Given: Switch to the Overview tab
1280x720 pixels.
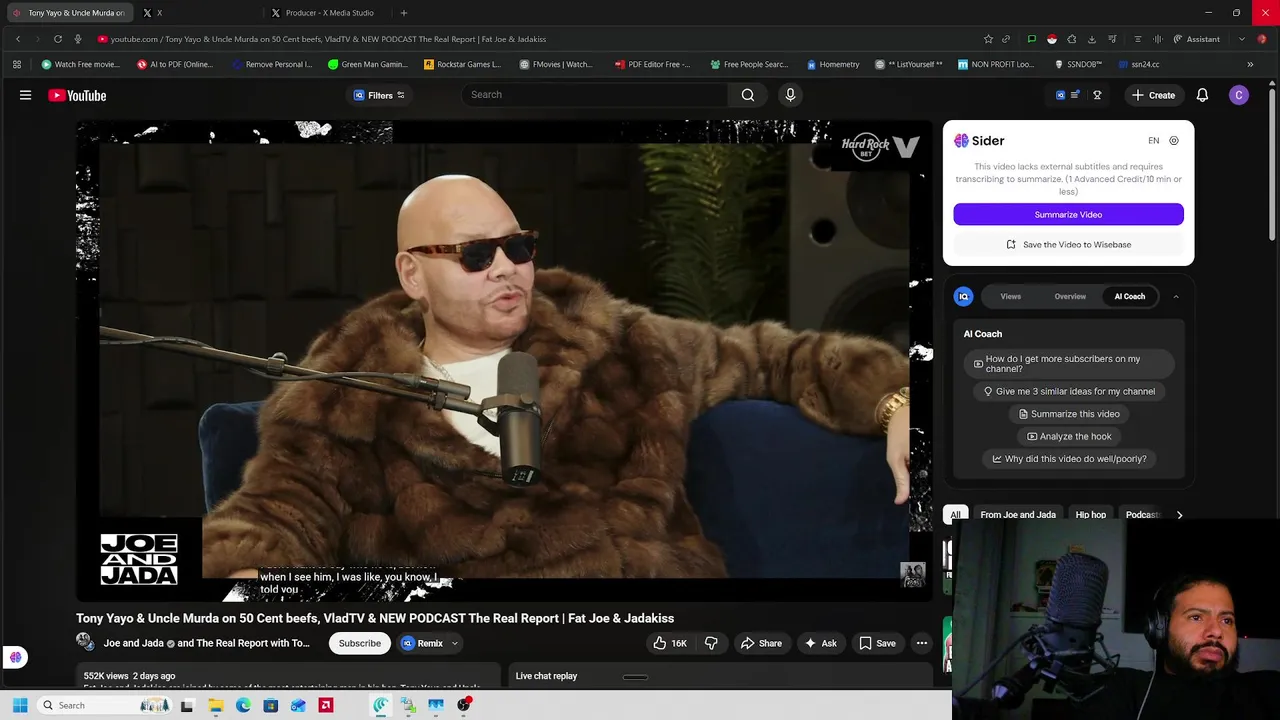Looking at the screenshot, I should (x=1070, y=296).
